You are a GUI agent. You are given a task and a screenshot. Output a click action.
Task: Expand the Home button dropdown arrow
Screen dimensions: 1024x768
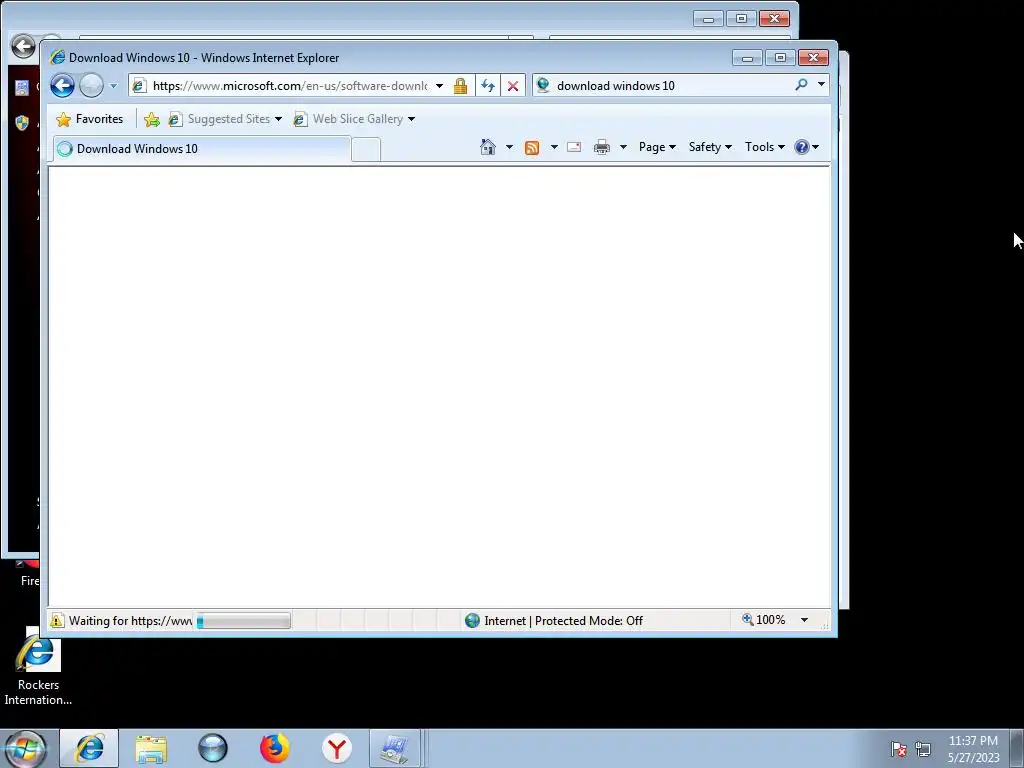pos(509,147)
